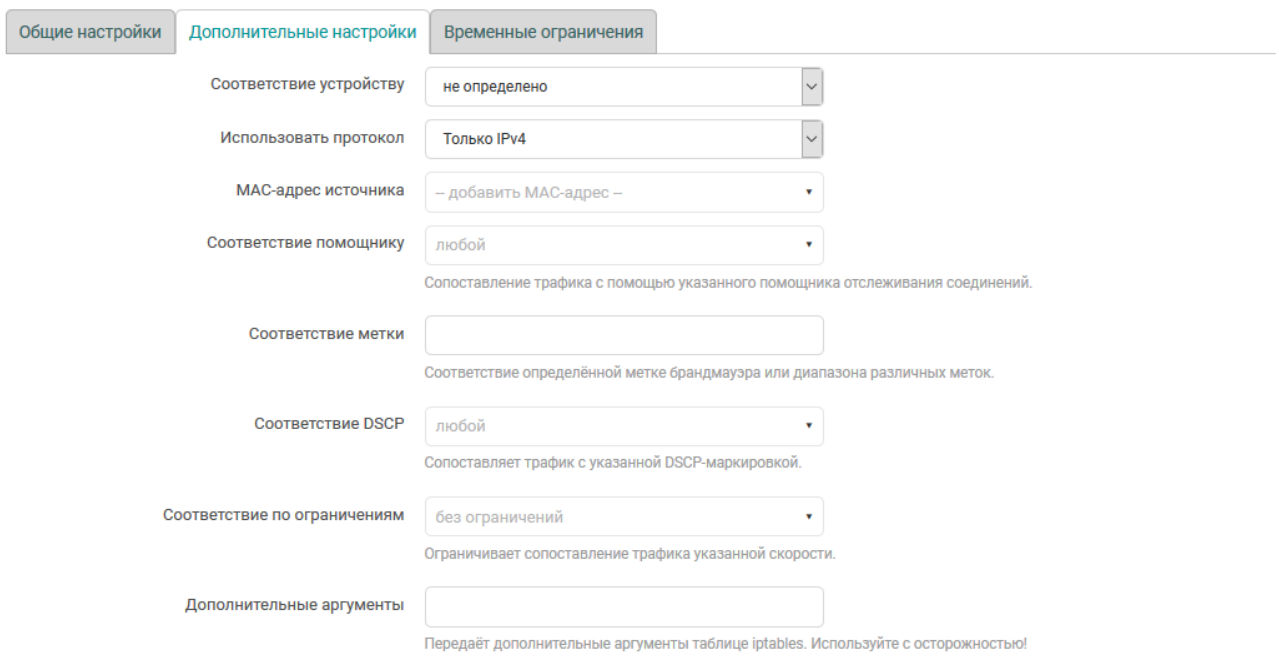Click the chevron of Соответствие устройству dropdown
Viewport: 1279px width, 661px height.
(x=812, y=87)
